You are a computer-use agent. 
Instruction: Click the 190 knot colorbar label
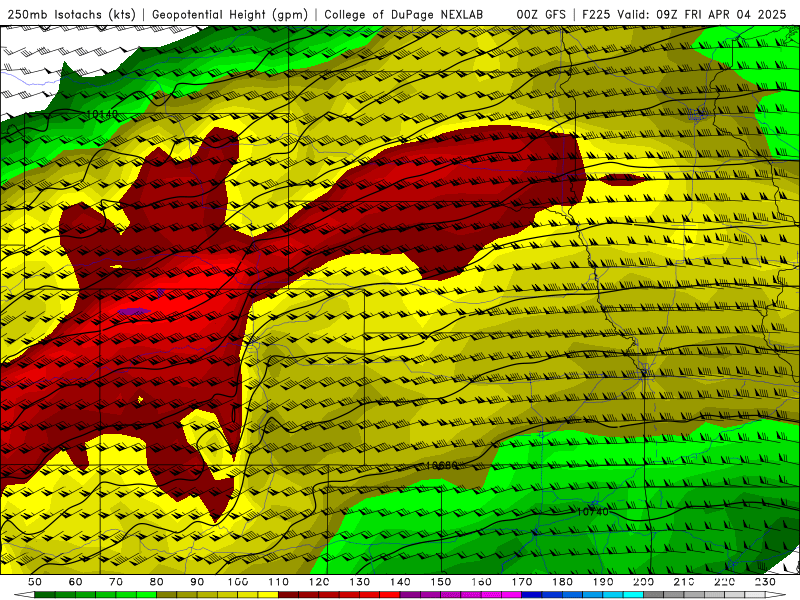coord(604,582)
